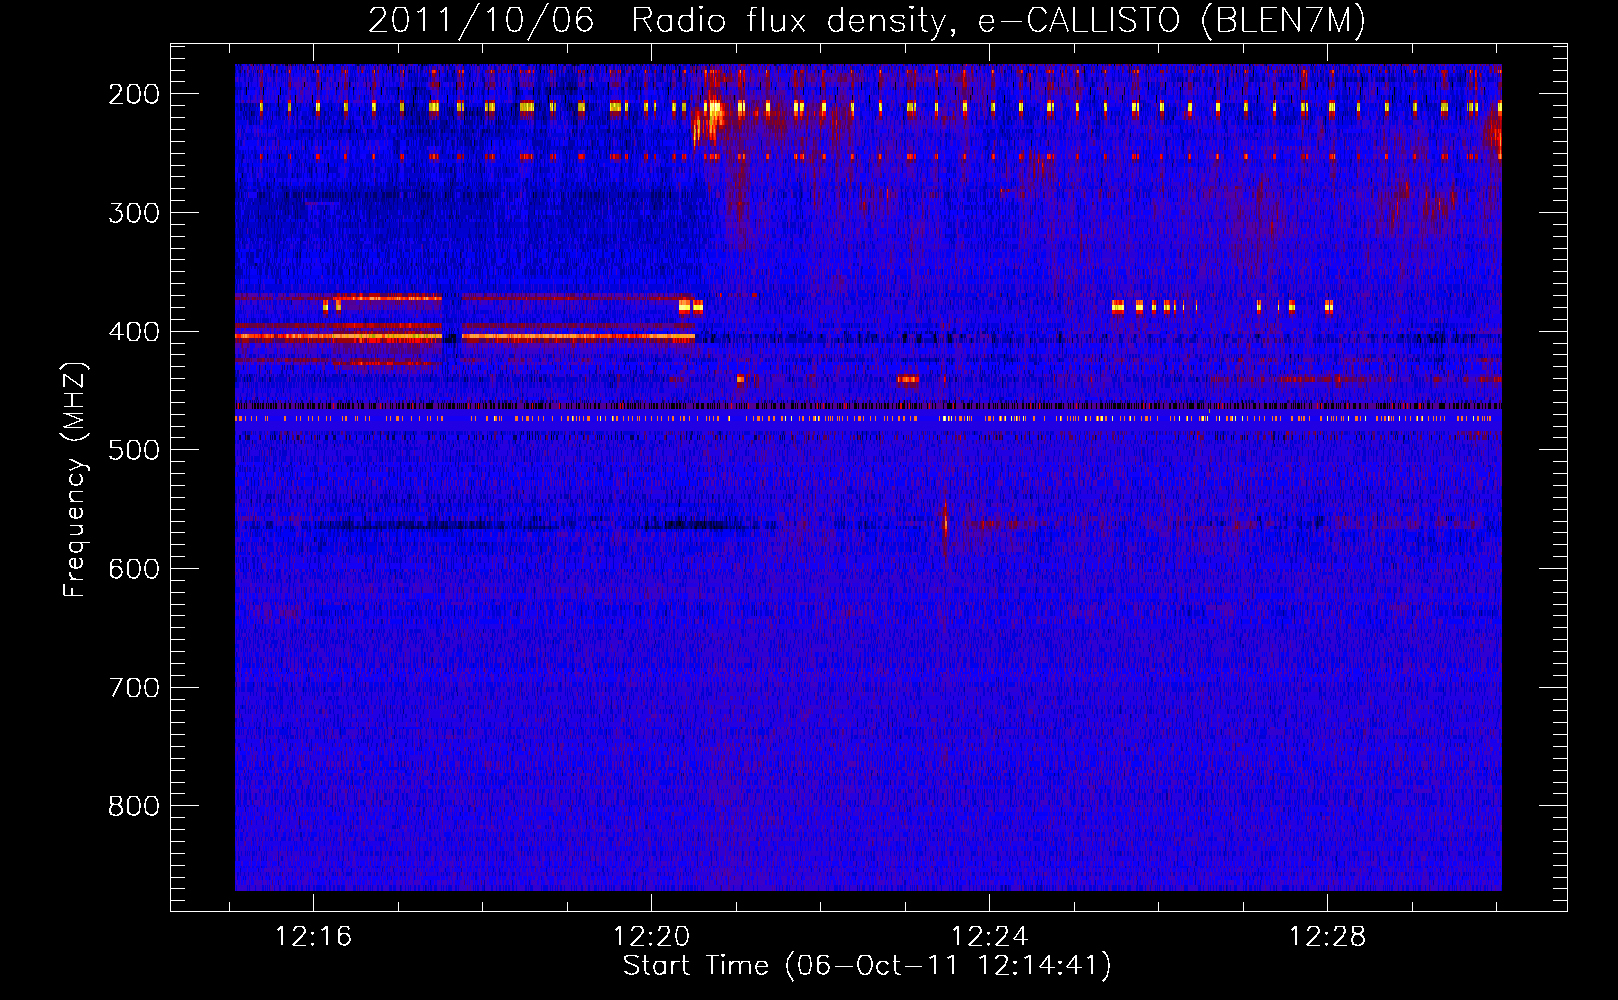Click the bright horizontal band at 405 MHz
Viewport: 1618px width, 1000px height.
pyautogui.click(x=465, y=338)
